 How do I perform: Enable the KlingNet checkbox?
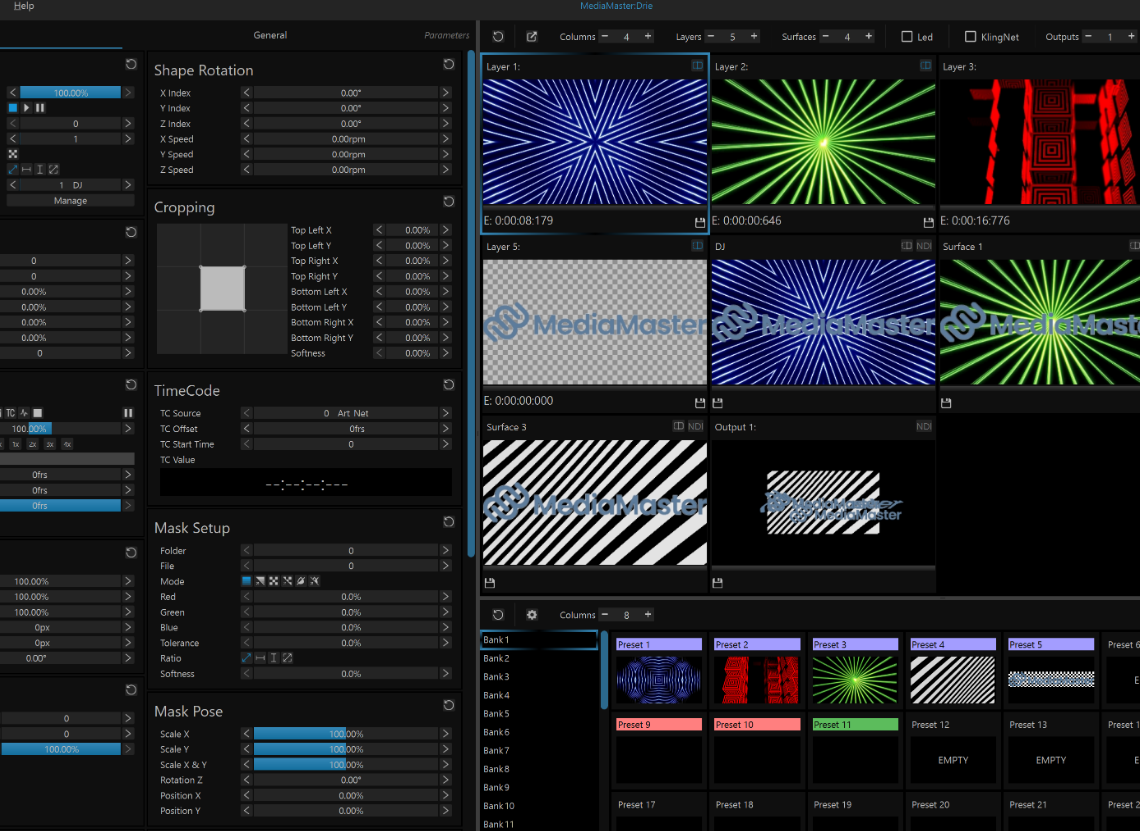click(x=970, y=36)
